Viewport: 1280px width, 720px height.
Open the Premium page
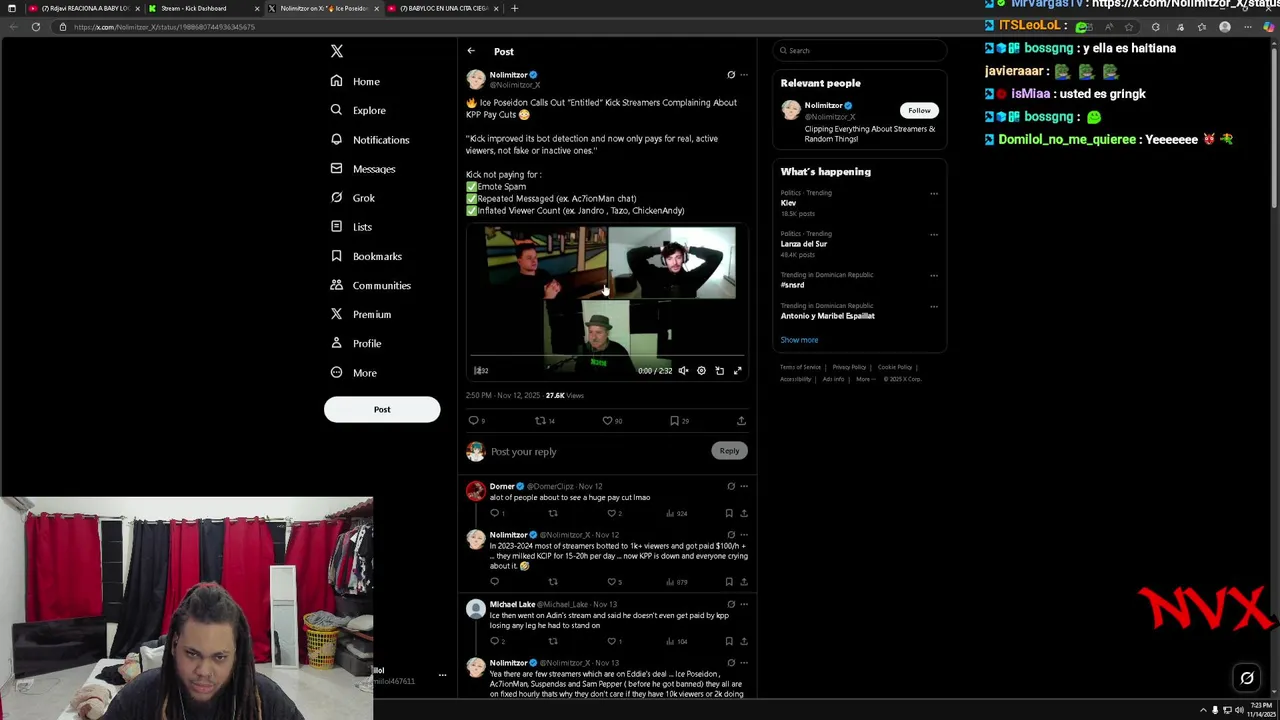click(361, 314)
